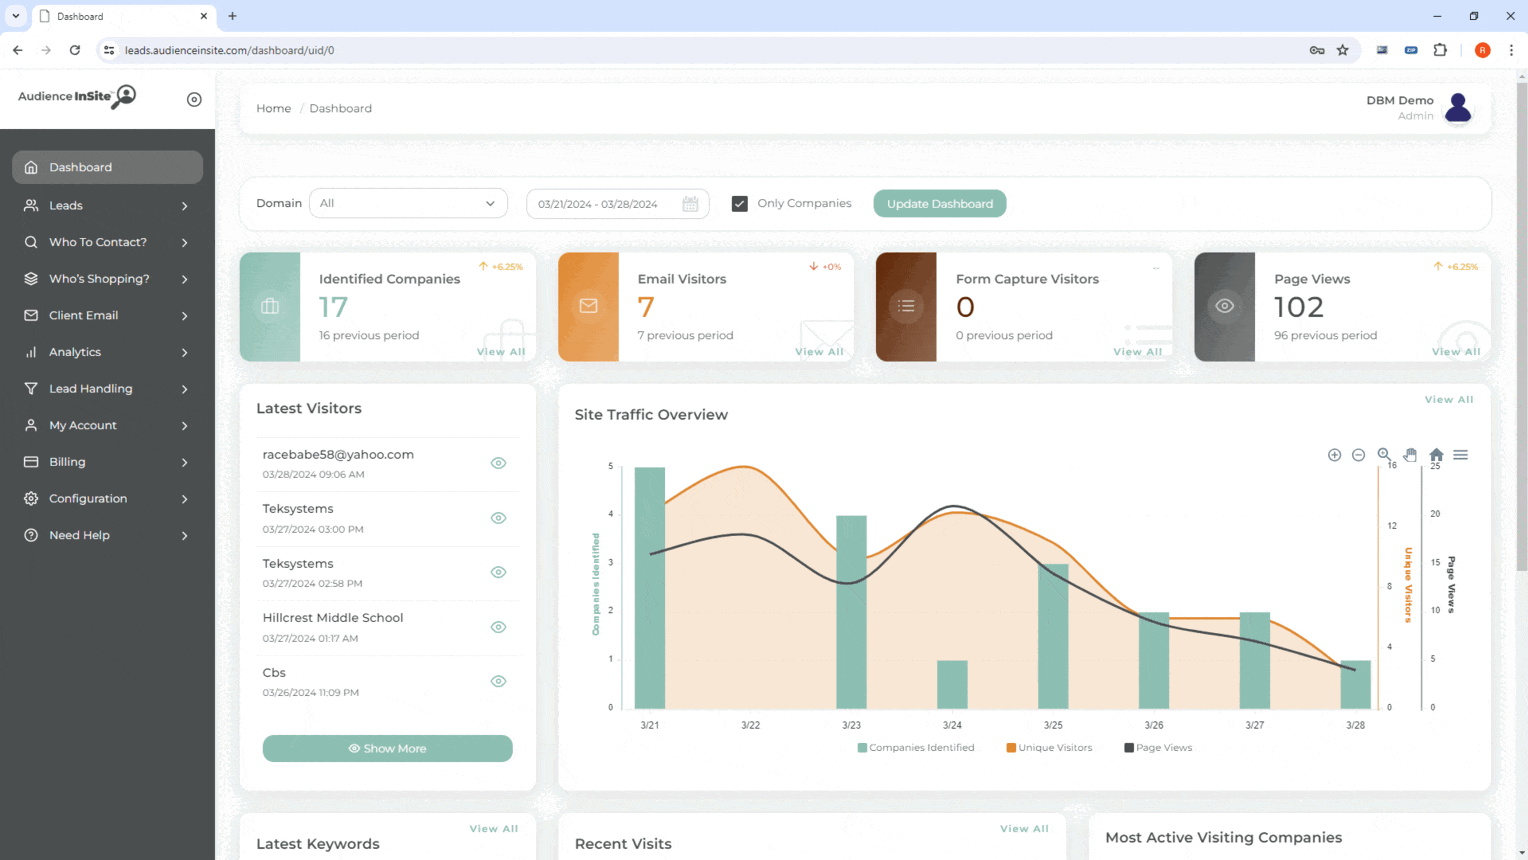Expand the Leads sidebar menu
Screen dimensions: 1528x860
click(x=107, y=206)
